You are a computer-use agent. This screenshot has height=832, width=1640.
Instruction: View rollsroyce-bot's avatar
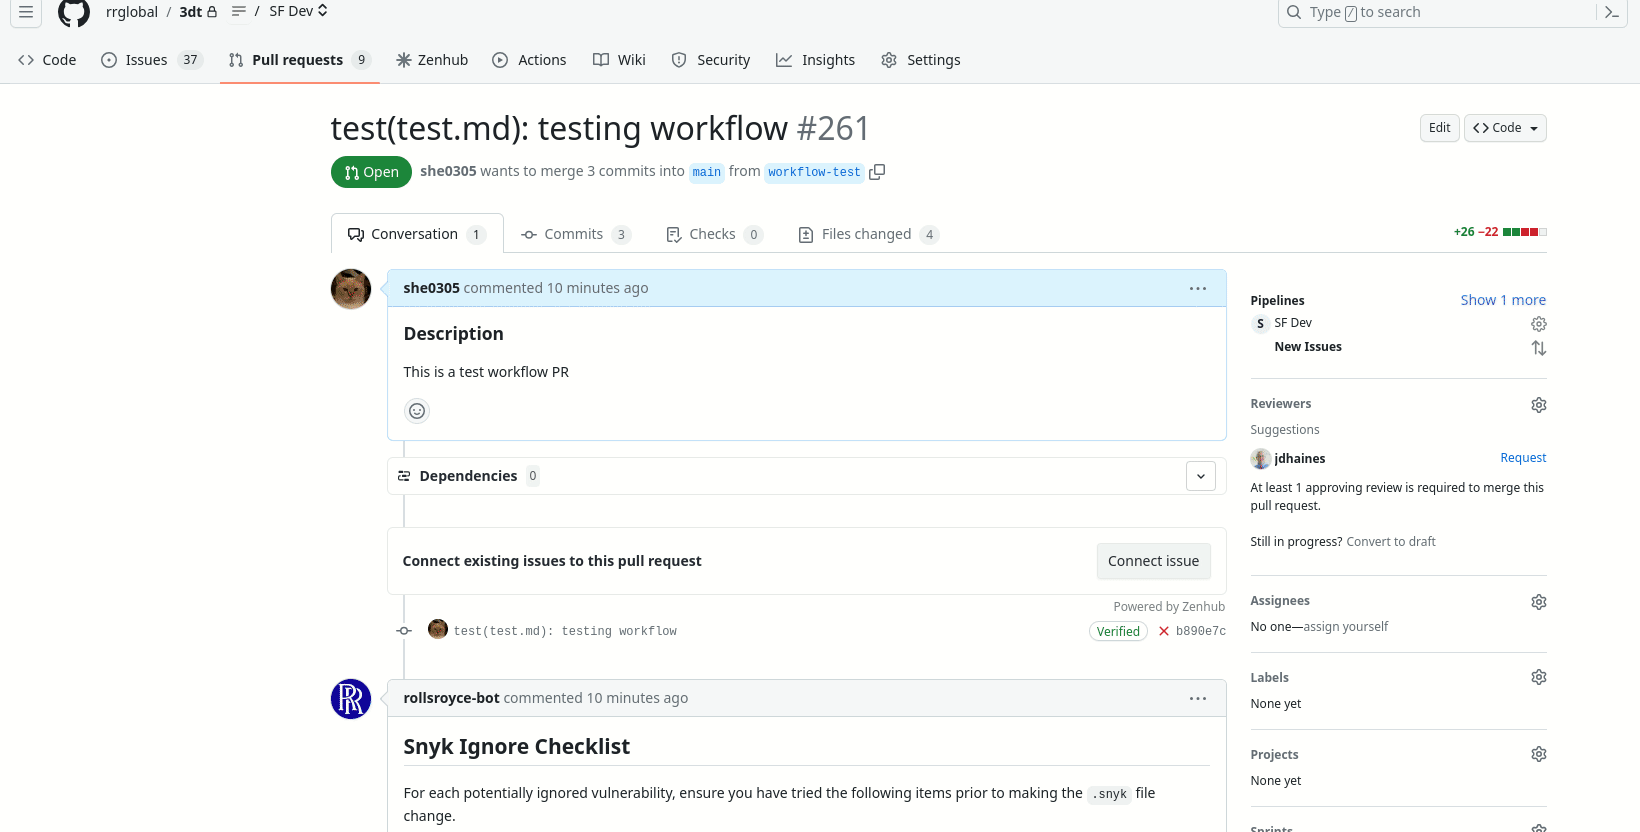(351, 699)
